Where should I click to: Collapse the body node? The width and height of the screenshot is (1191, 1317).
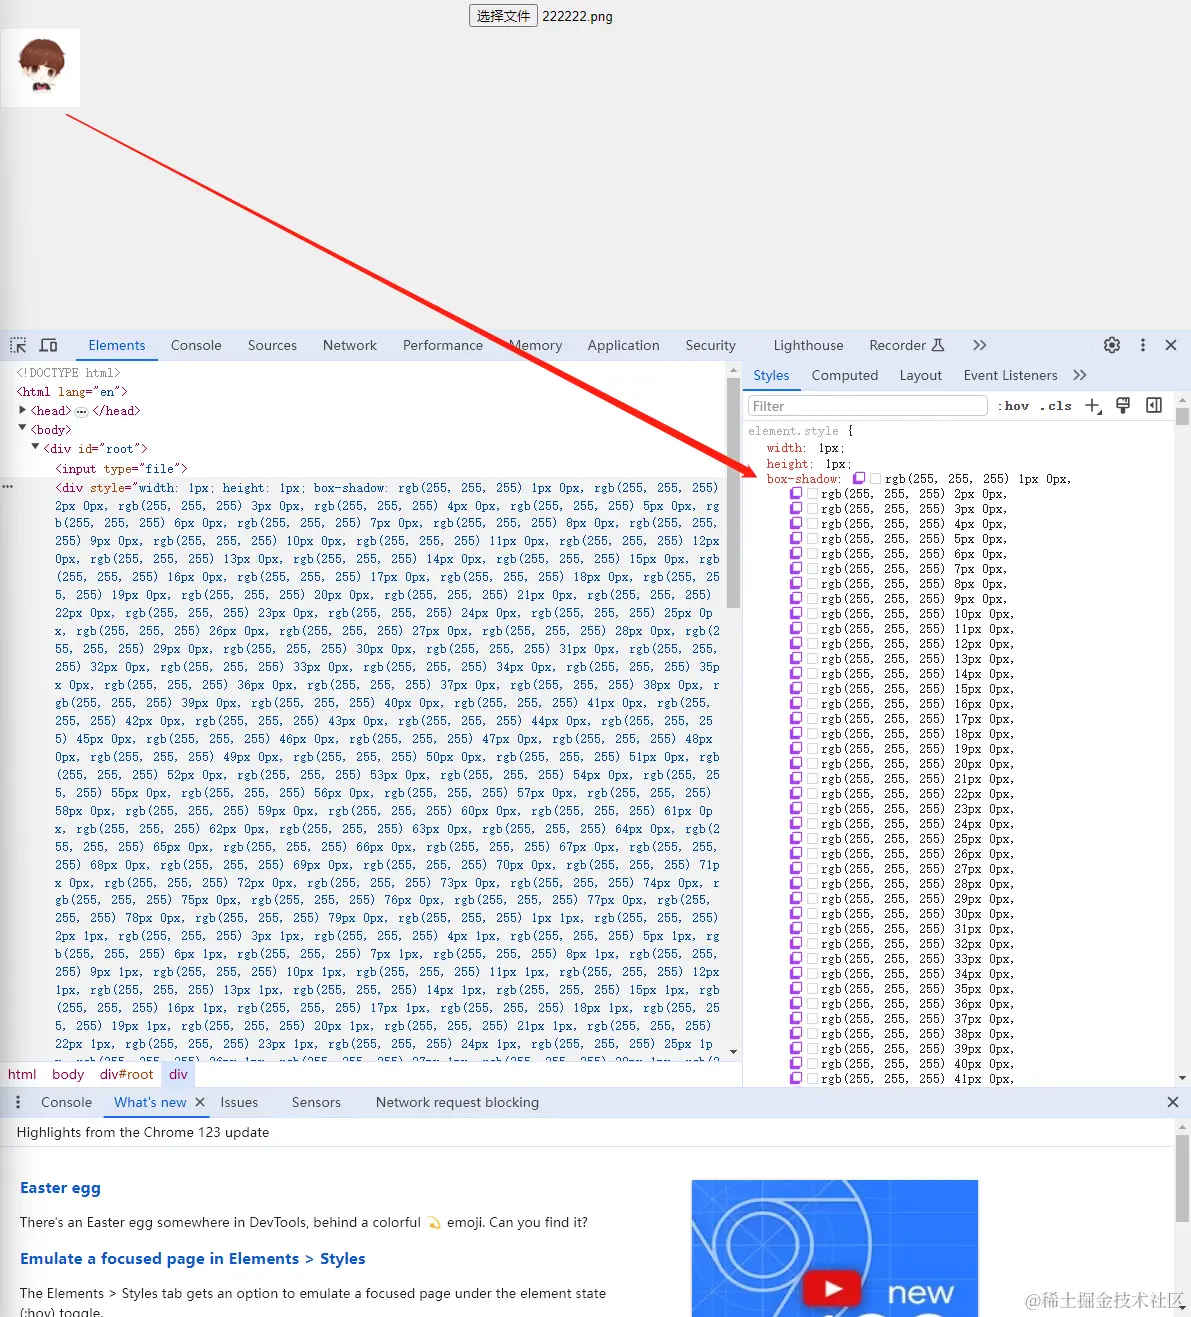pyautogui.click(x=22, y=429)
